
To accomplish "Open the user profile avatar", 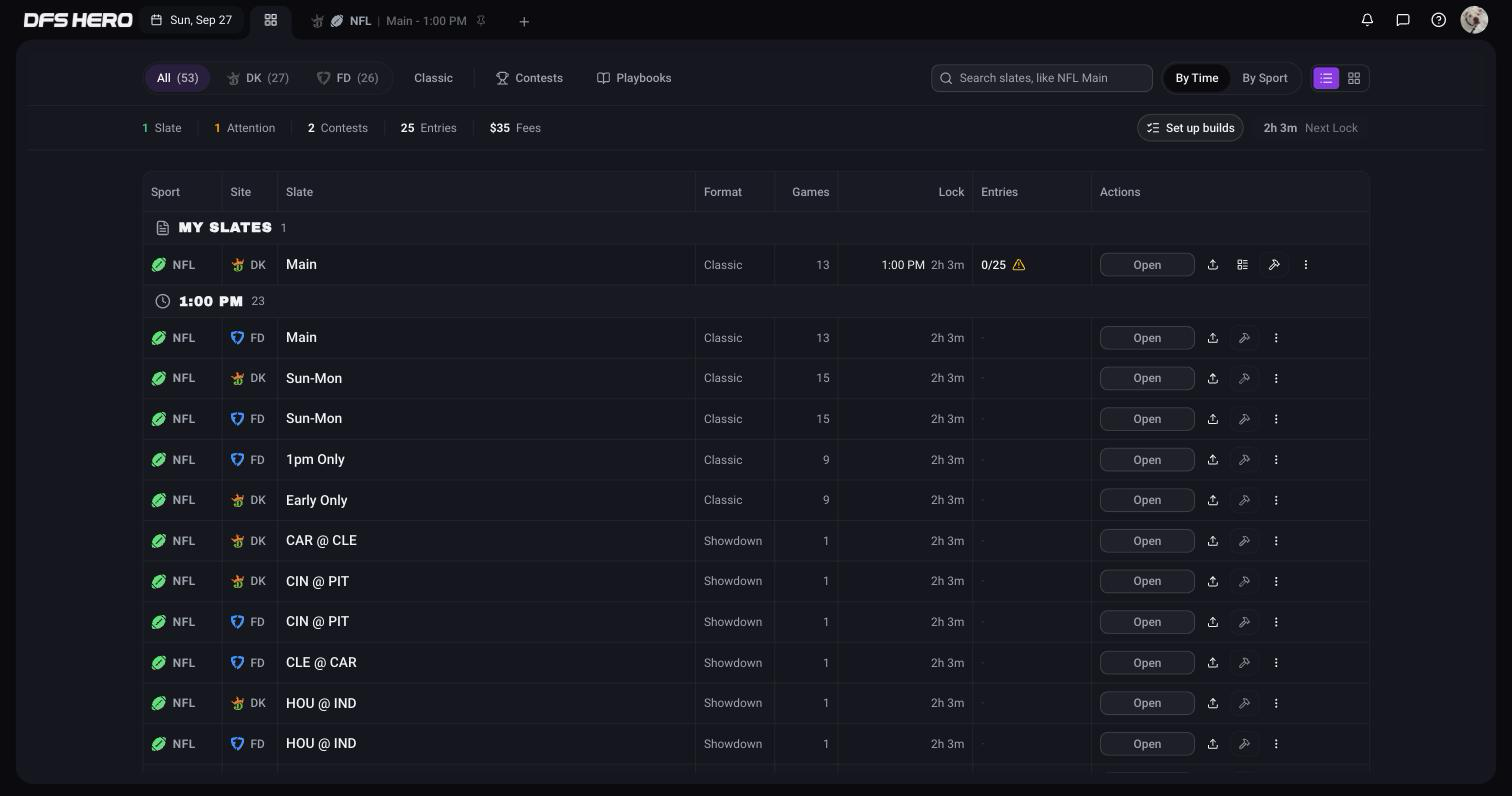I will click(x=1474, y=20).
